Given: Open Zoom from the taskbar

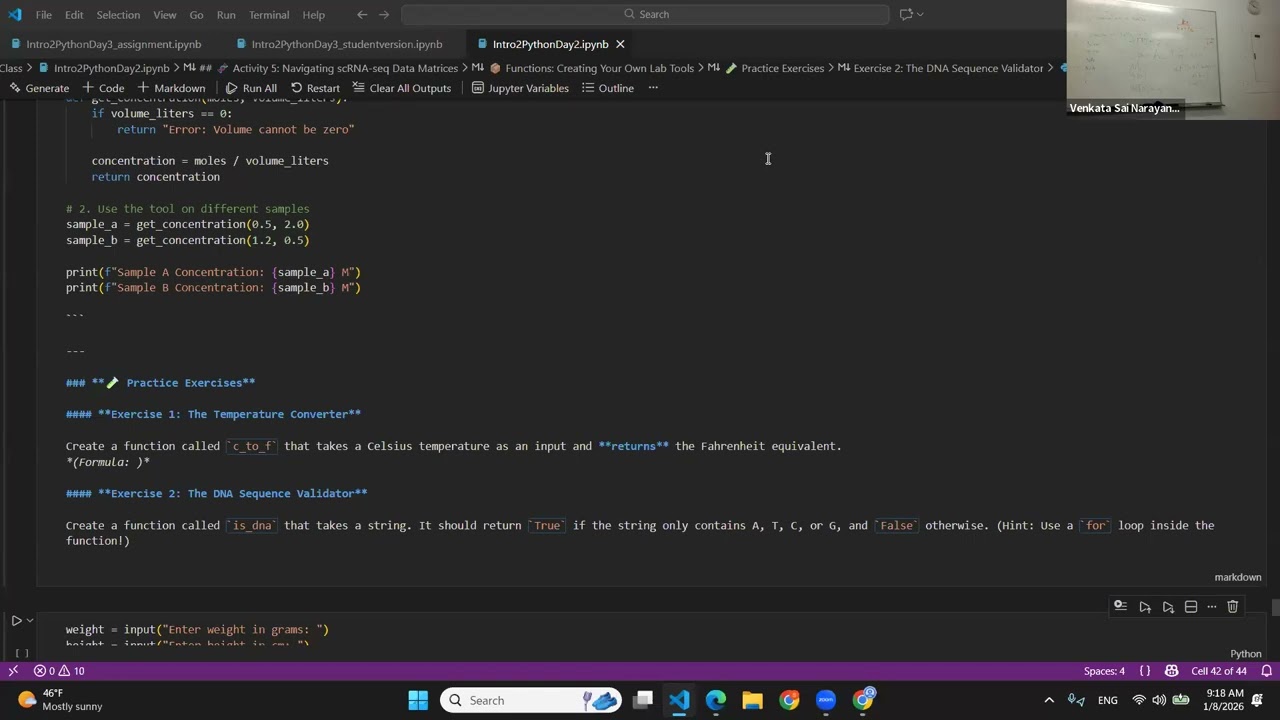Looking at the screenshot, I should tap(826, 700).
